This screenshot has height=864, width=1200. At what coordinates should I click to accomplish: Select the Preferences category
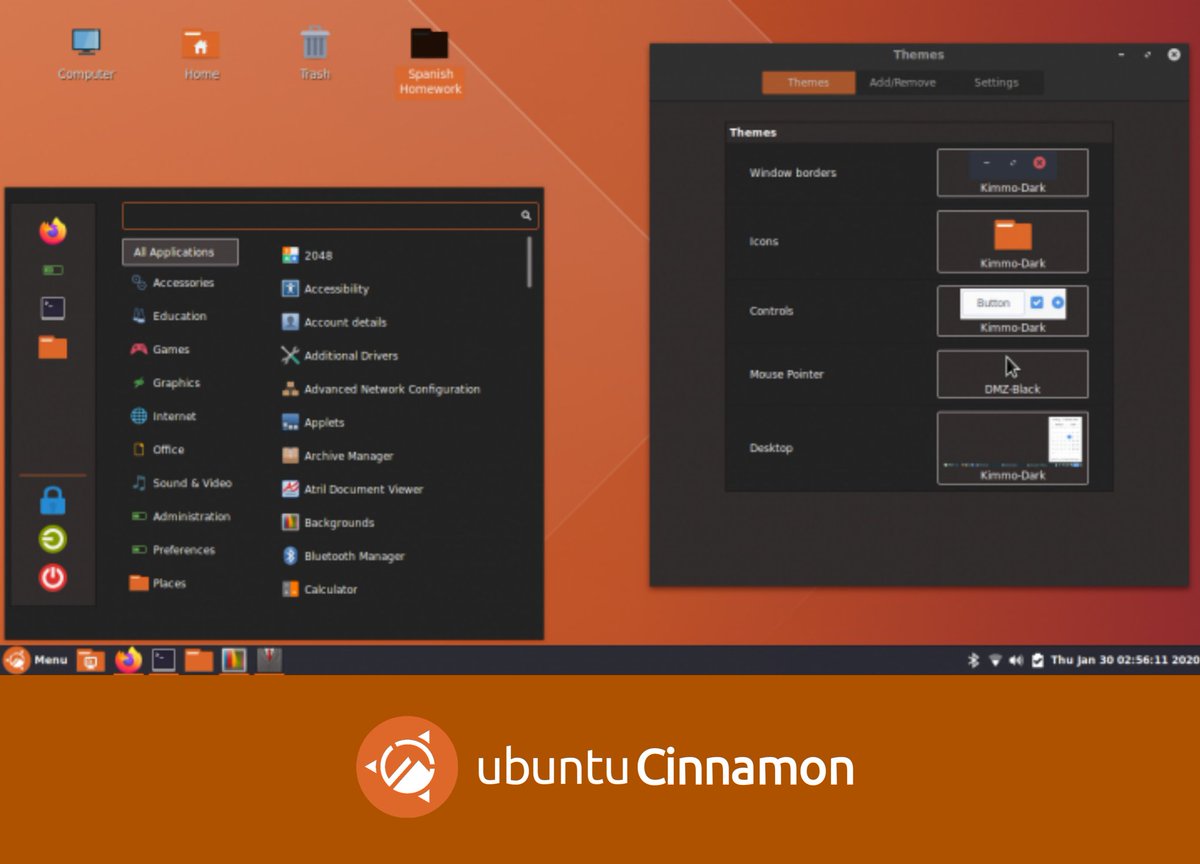click(173, 550)
